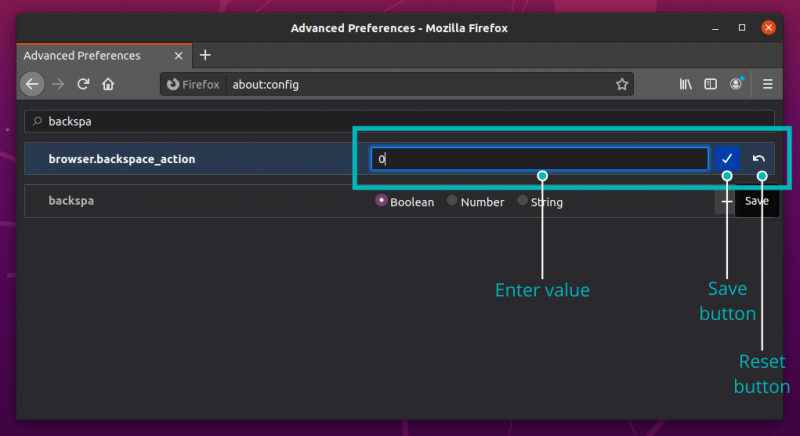
Task: Click the browser.backspace_action preference name
Action: point(122,159)
